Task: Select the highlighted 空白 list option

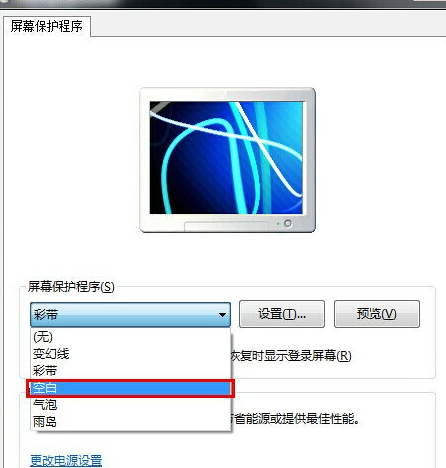Action: (x=130, y=388)
